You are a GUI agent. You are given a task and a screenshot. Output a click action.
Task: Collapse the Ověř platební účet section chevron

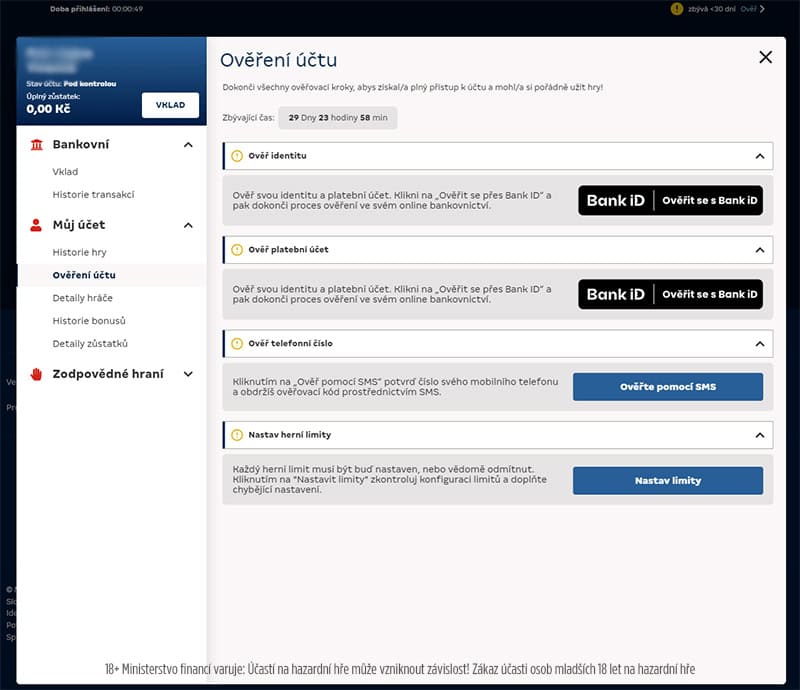point(760,250)
